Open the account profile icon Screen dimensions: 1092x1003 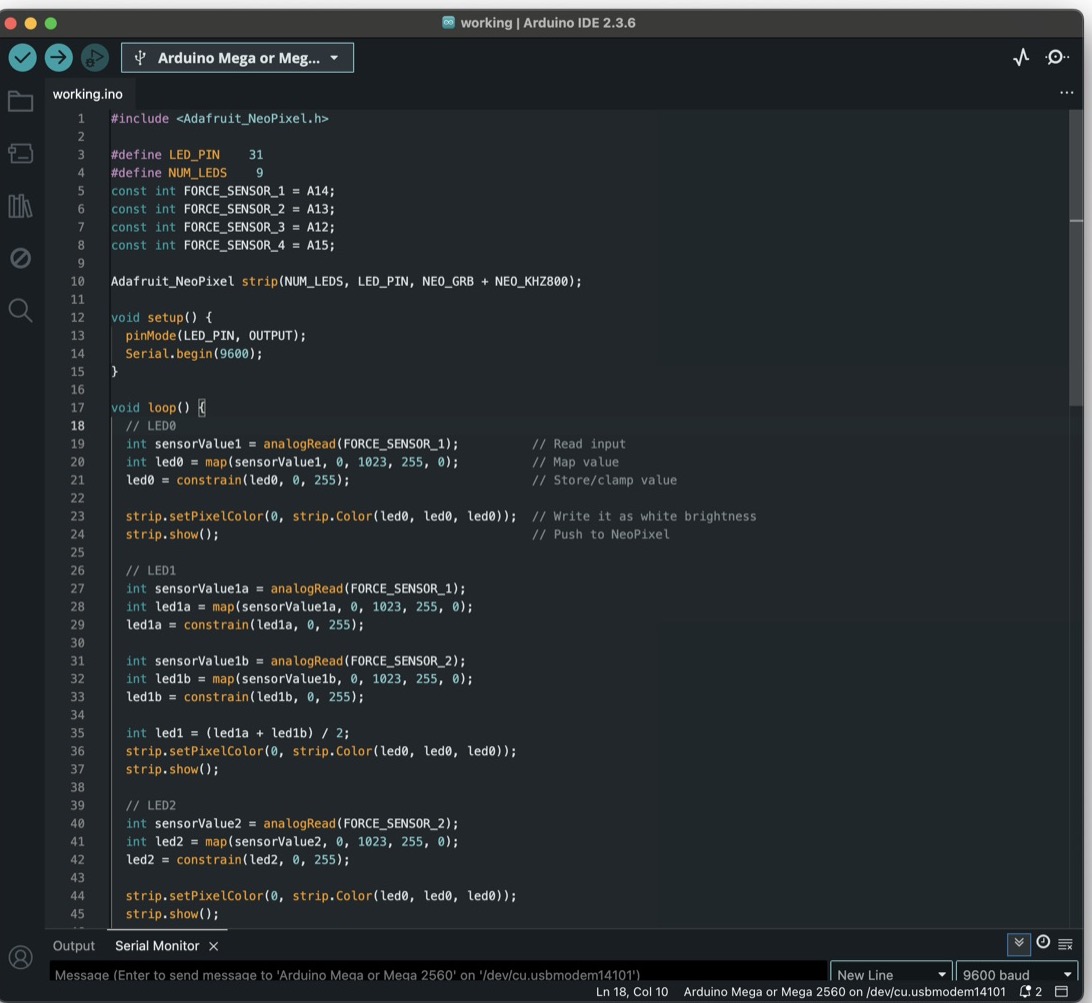tap(20, 957)
